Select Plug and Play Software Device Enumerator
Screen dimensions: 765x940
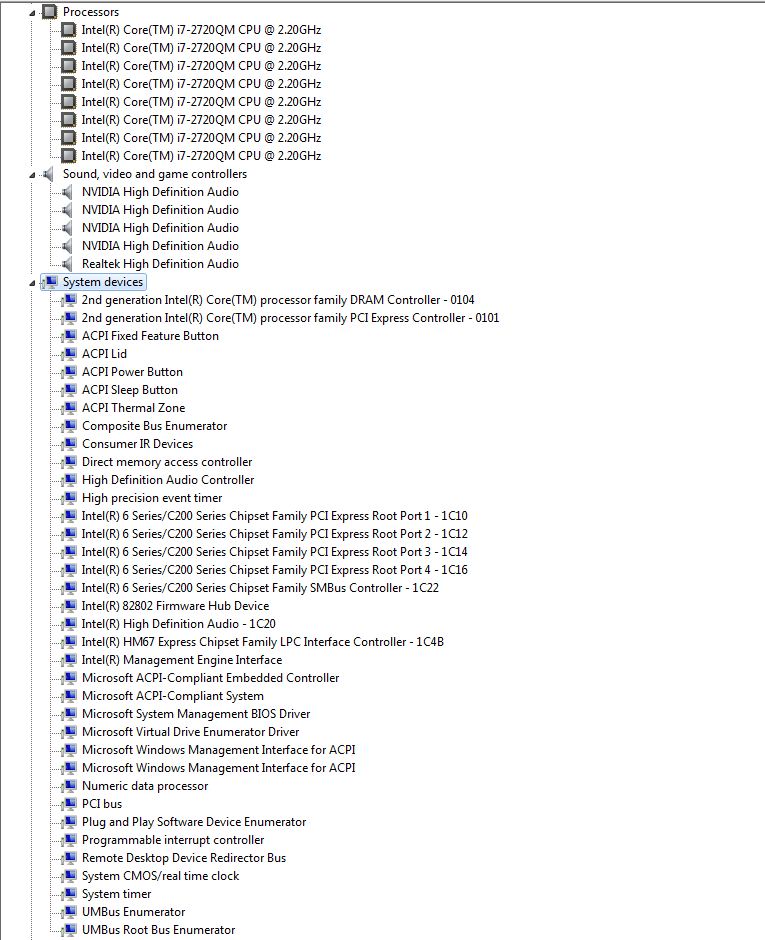[194, 822]
